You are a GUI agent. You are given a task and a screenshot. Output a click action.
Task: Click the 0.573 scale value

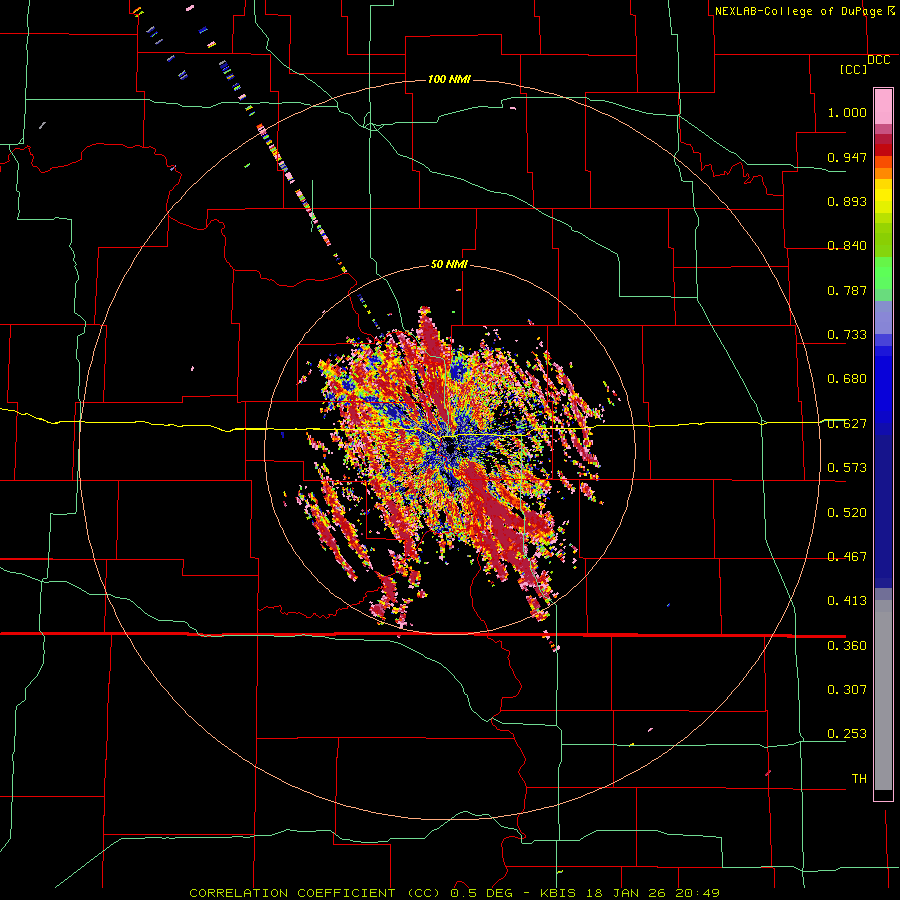pos(847,468)
